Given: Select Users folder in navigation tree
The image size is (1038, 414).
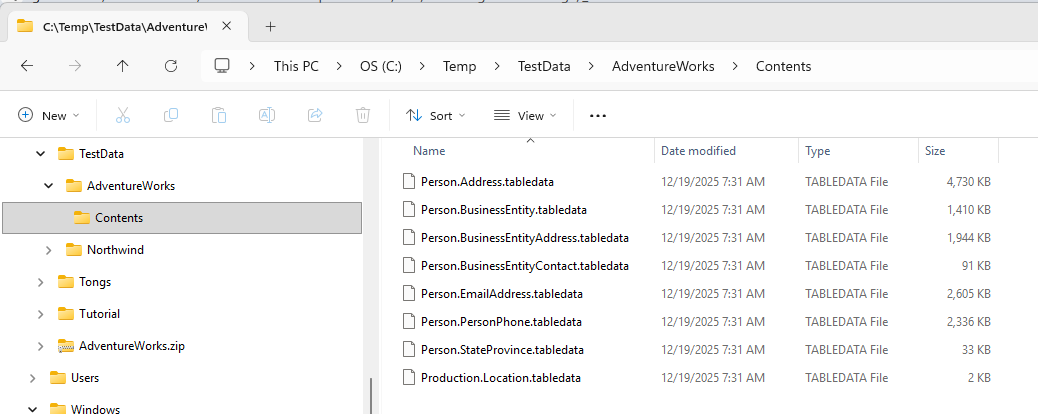Looking at the screenshot, I should 85,378.
